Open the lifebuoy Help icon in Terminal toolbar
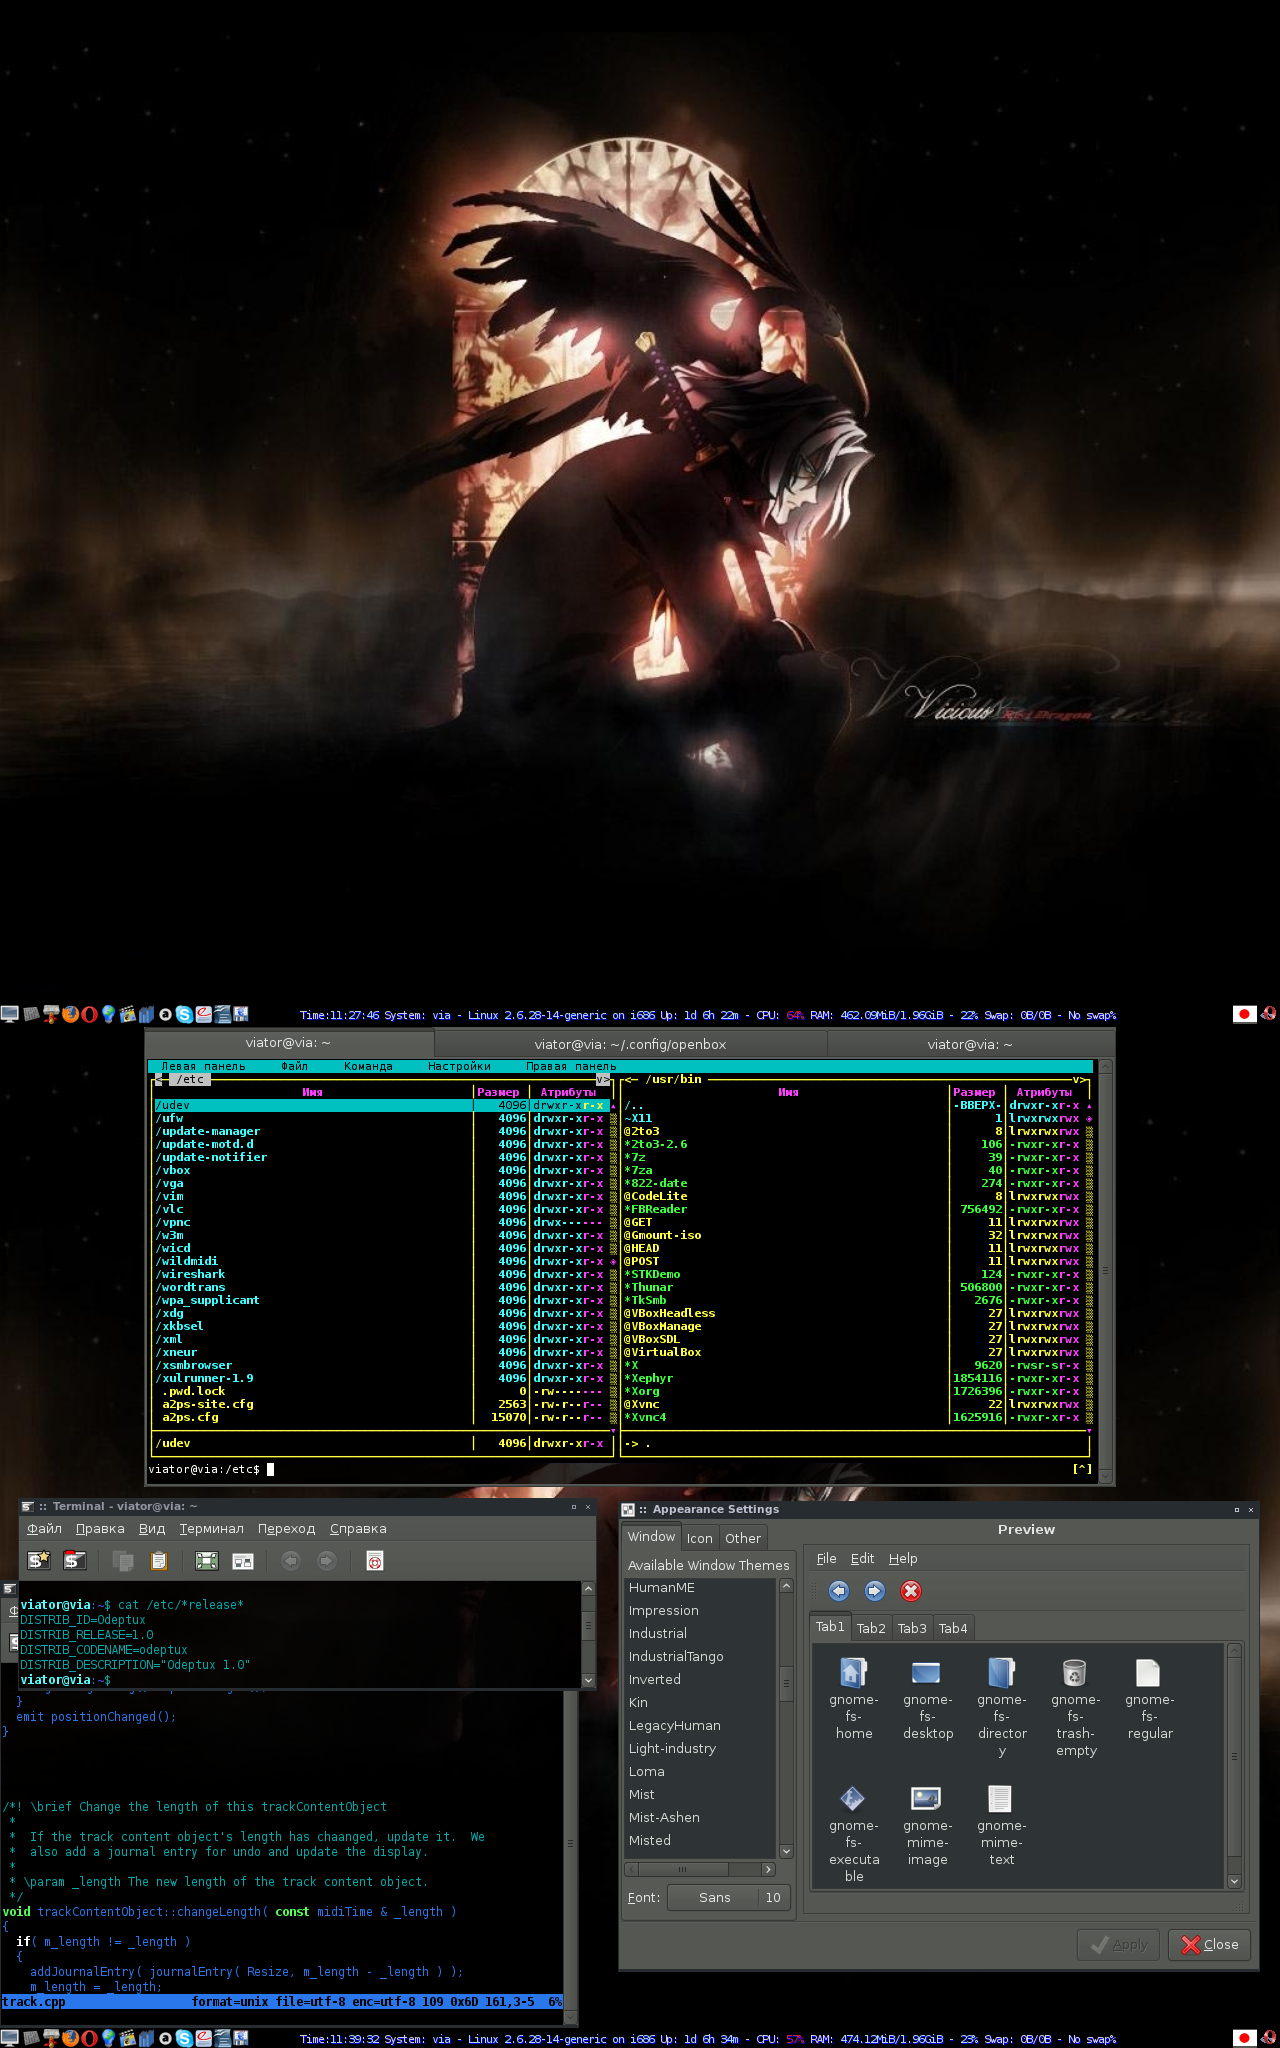Viewport: 1280px width, 2048px height. pyautogui.click(x=375, y=1560)
